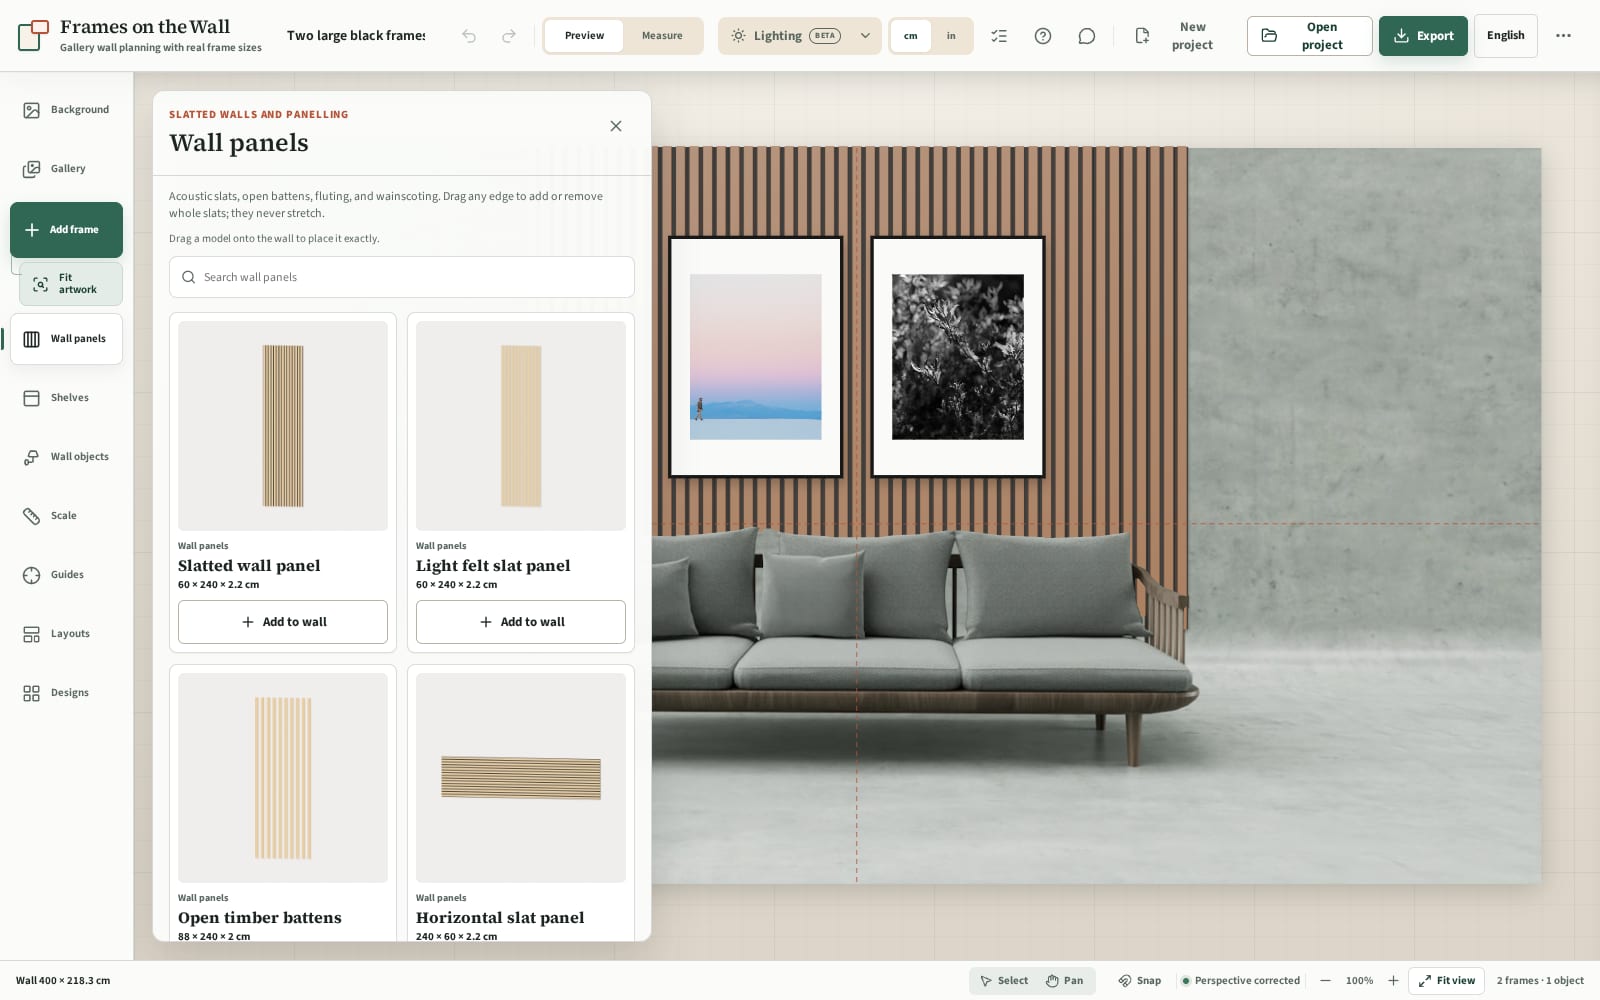Switch to Measure mode
1600x1000 pixels.
click(662, 36)
